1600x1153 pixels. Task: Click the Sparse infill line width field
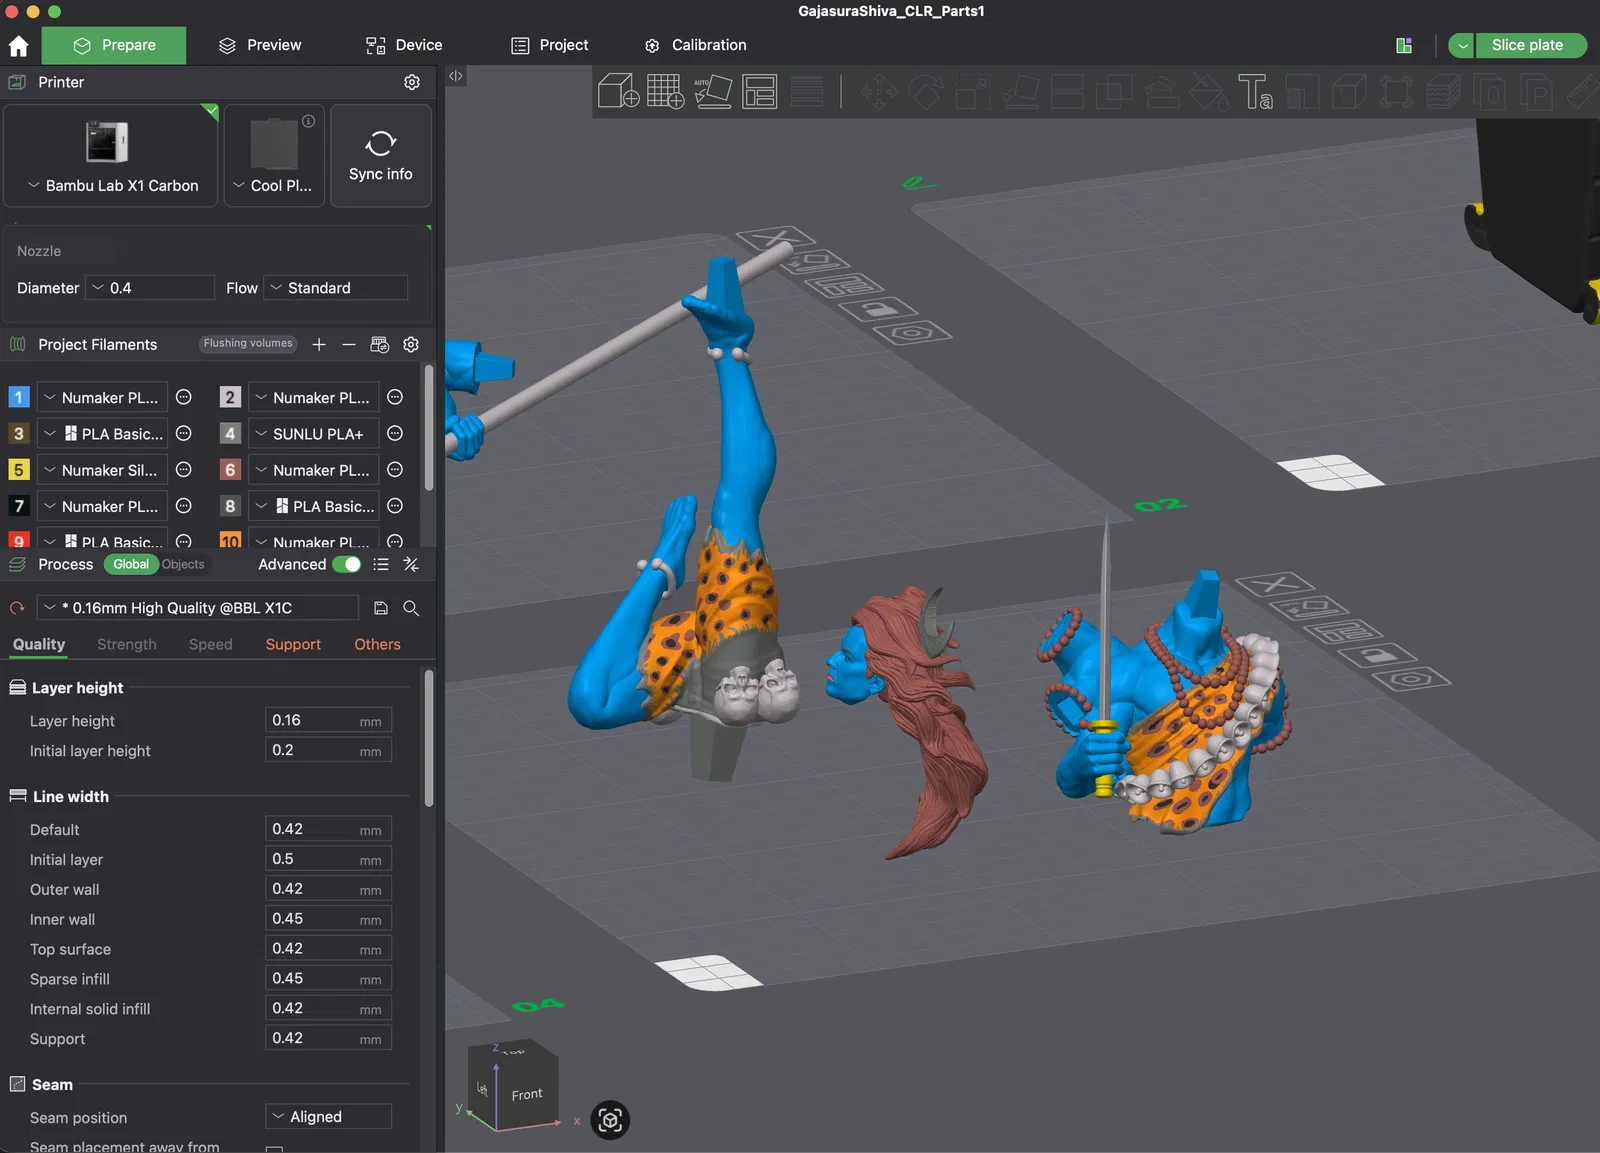point(328,979)
